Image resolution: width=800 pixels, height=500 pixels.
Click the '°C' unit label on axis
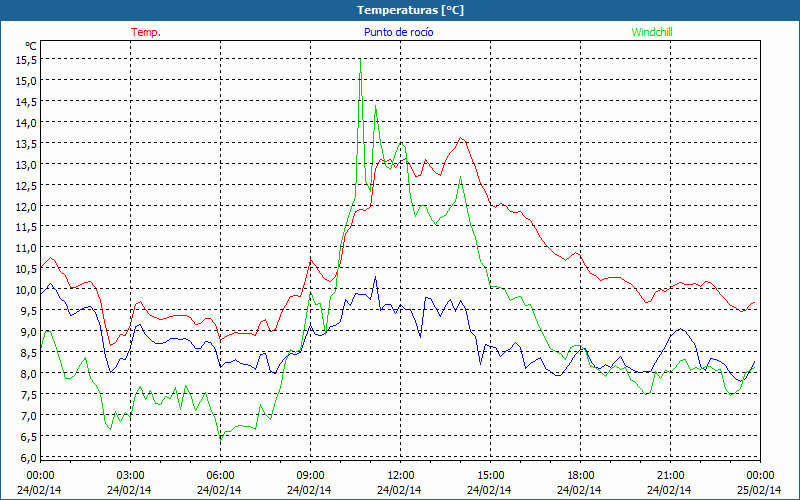tap(31, 46)
